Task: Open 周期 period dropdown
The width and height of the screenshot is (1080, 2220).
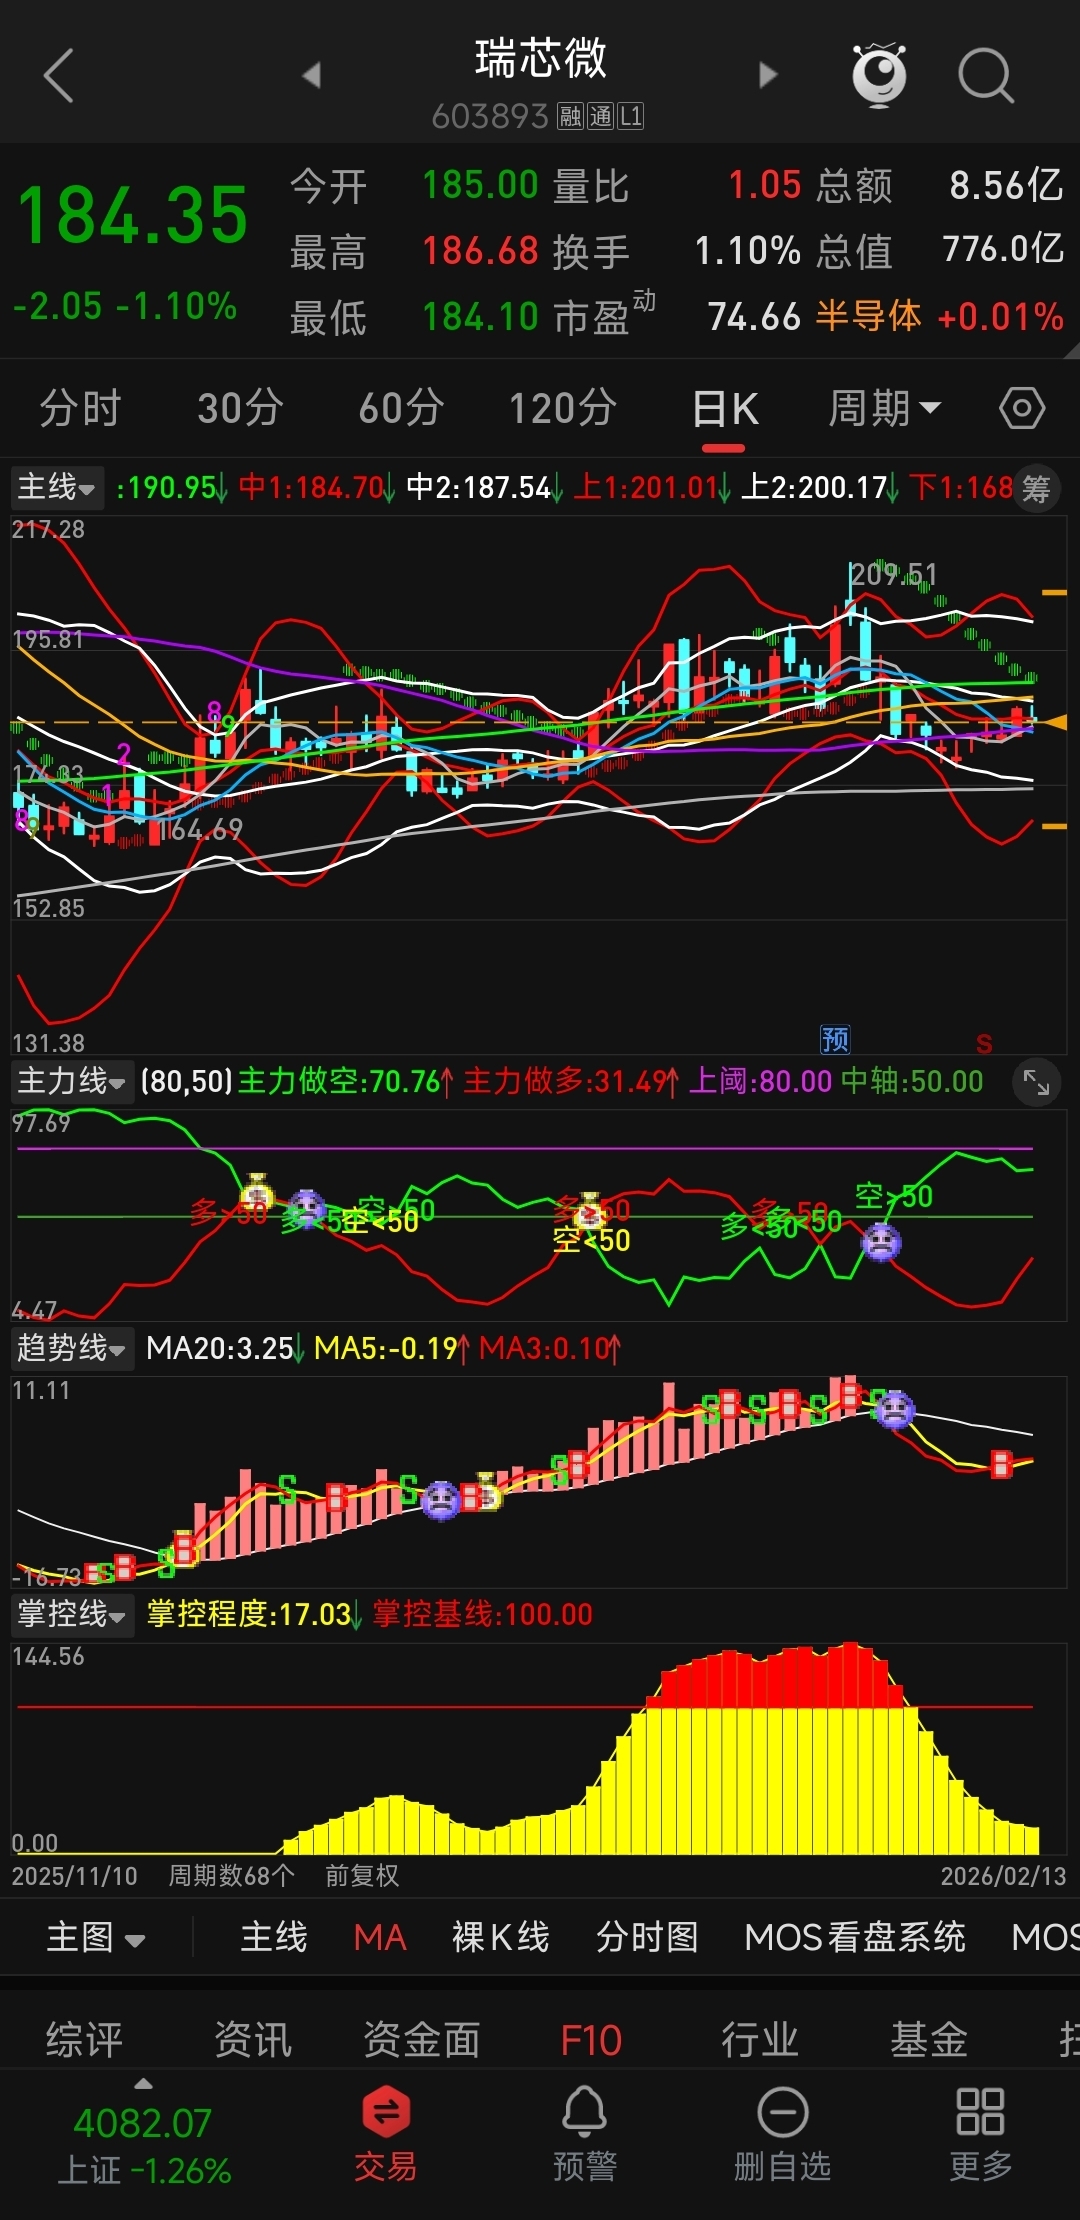Action: pyautogui.click(x=885, y=408)
